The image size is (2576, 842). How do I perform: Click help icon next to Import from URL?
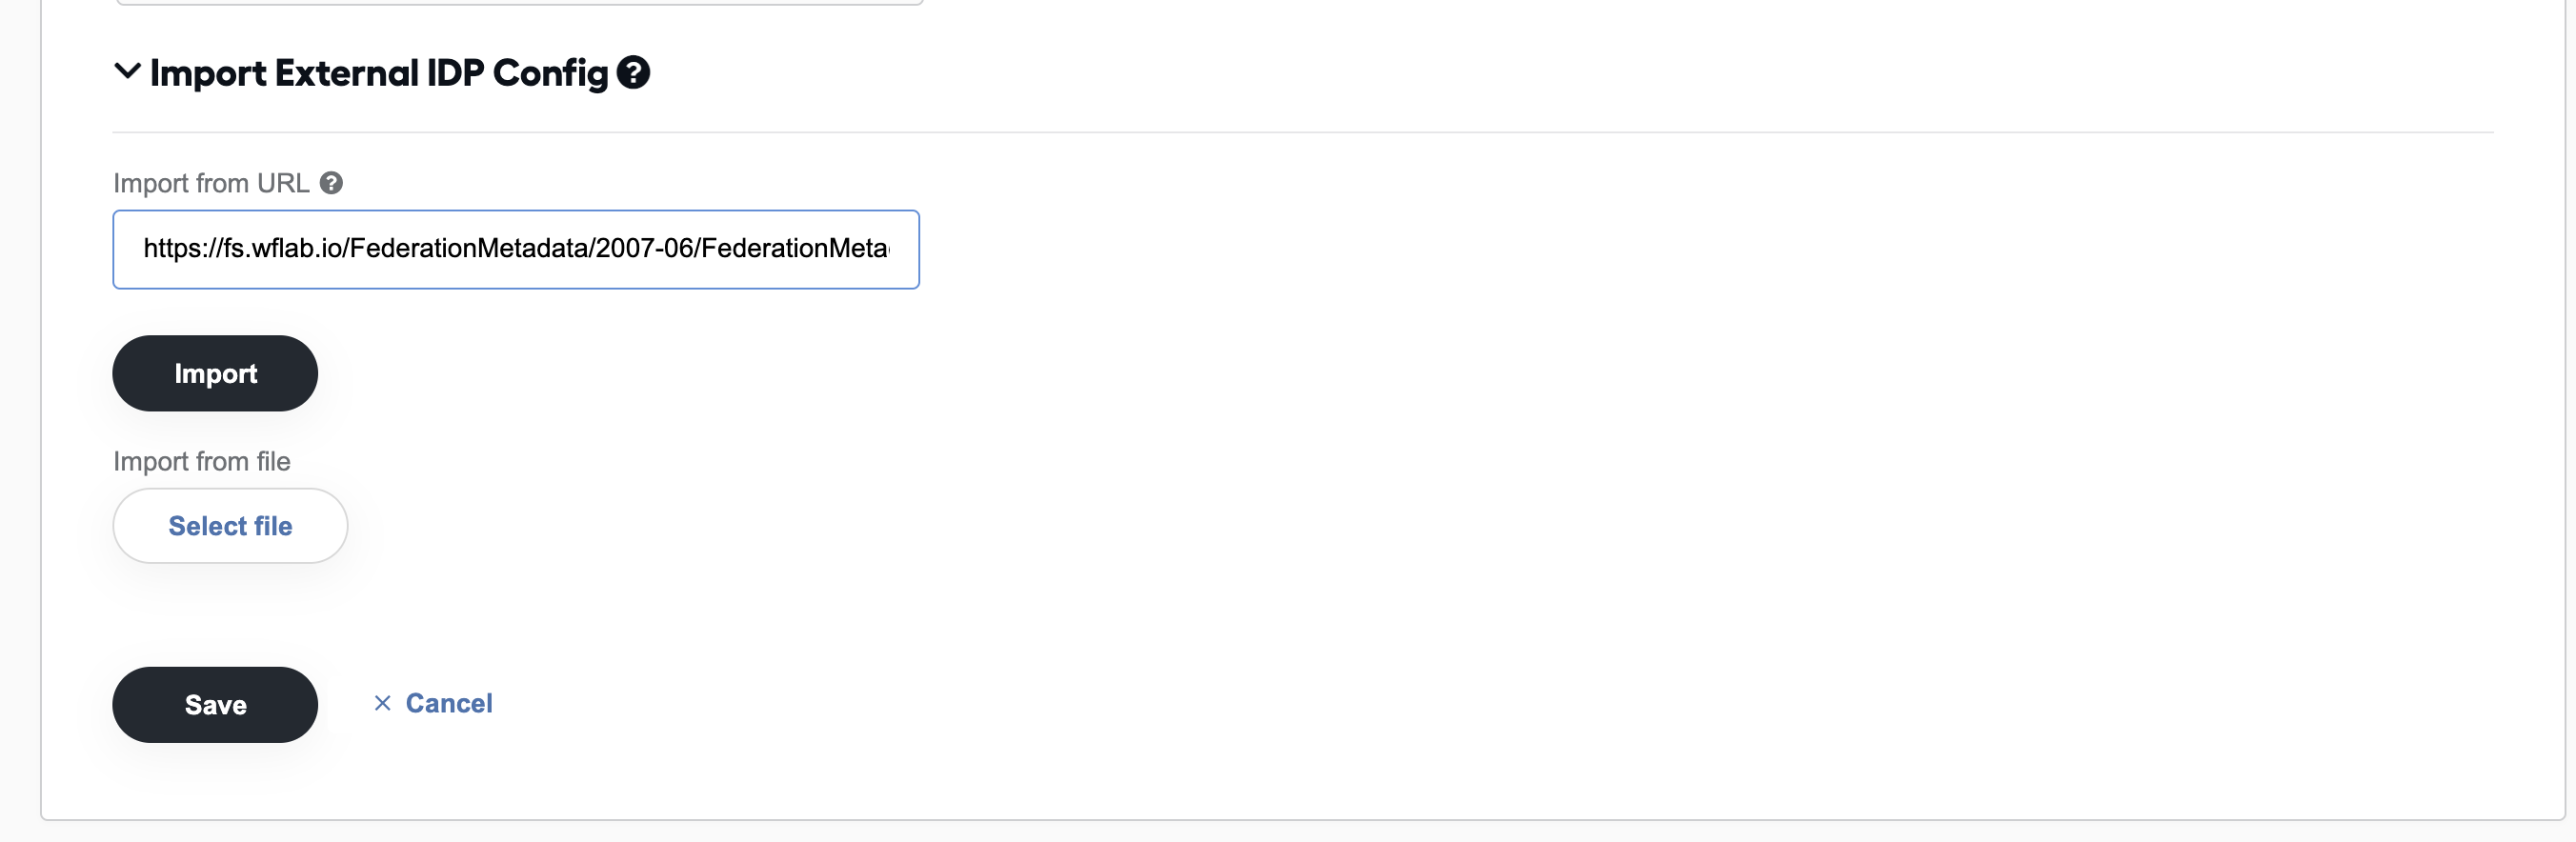click(331, 183)
